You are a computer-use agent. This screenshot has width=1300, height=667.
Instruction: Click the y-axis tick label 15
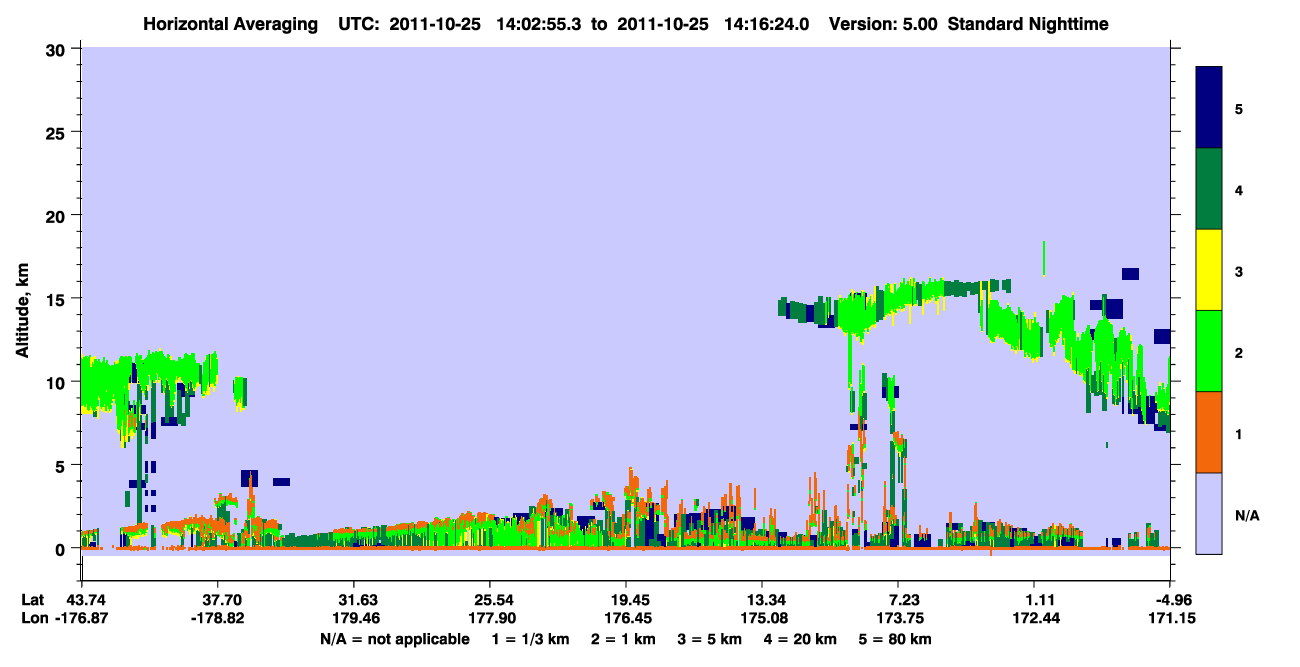coord(57,299)
